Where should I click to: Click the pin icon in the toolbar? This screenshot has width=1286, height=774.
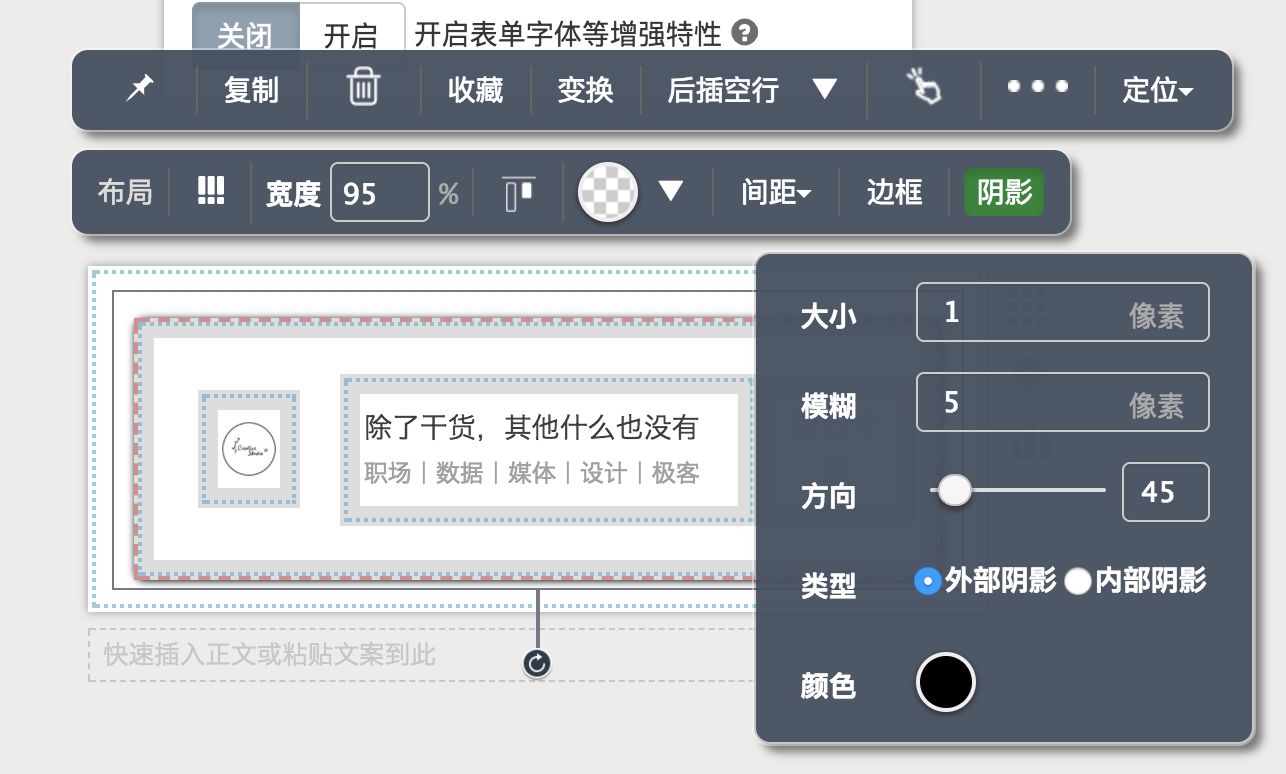pos(139,89)
